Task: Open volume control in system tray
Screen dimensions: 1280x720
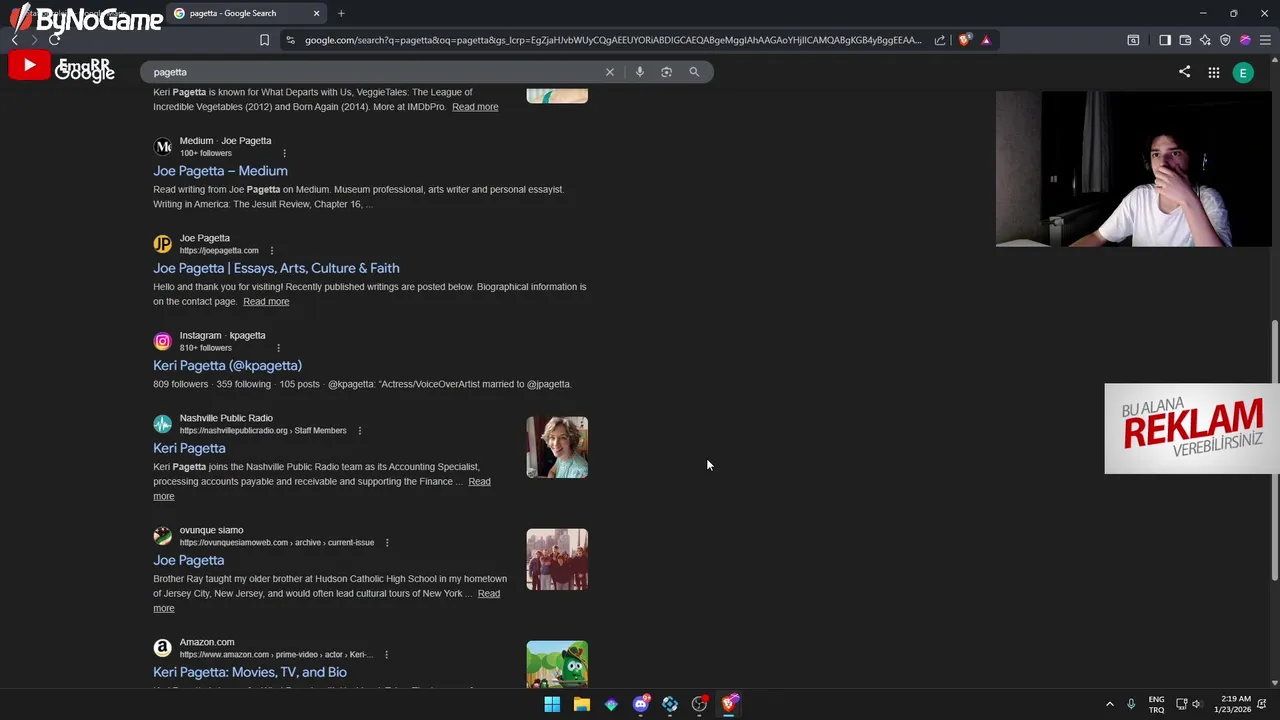Action: (1196, 704)
